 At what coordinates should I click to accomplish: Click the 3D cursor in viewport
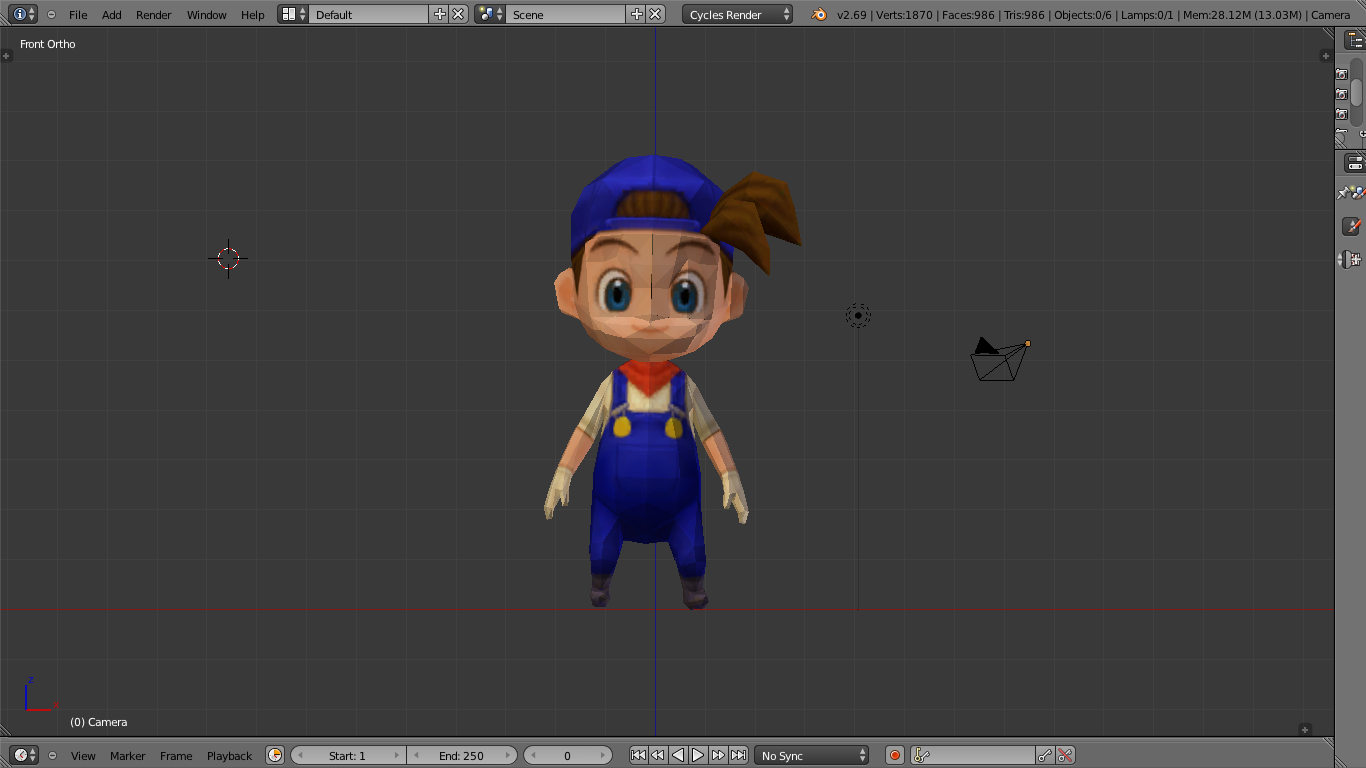pyautogui.click(x=228, y=259)
